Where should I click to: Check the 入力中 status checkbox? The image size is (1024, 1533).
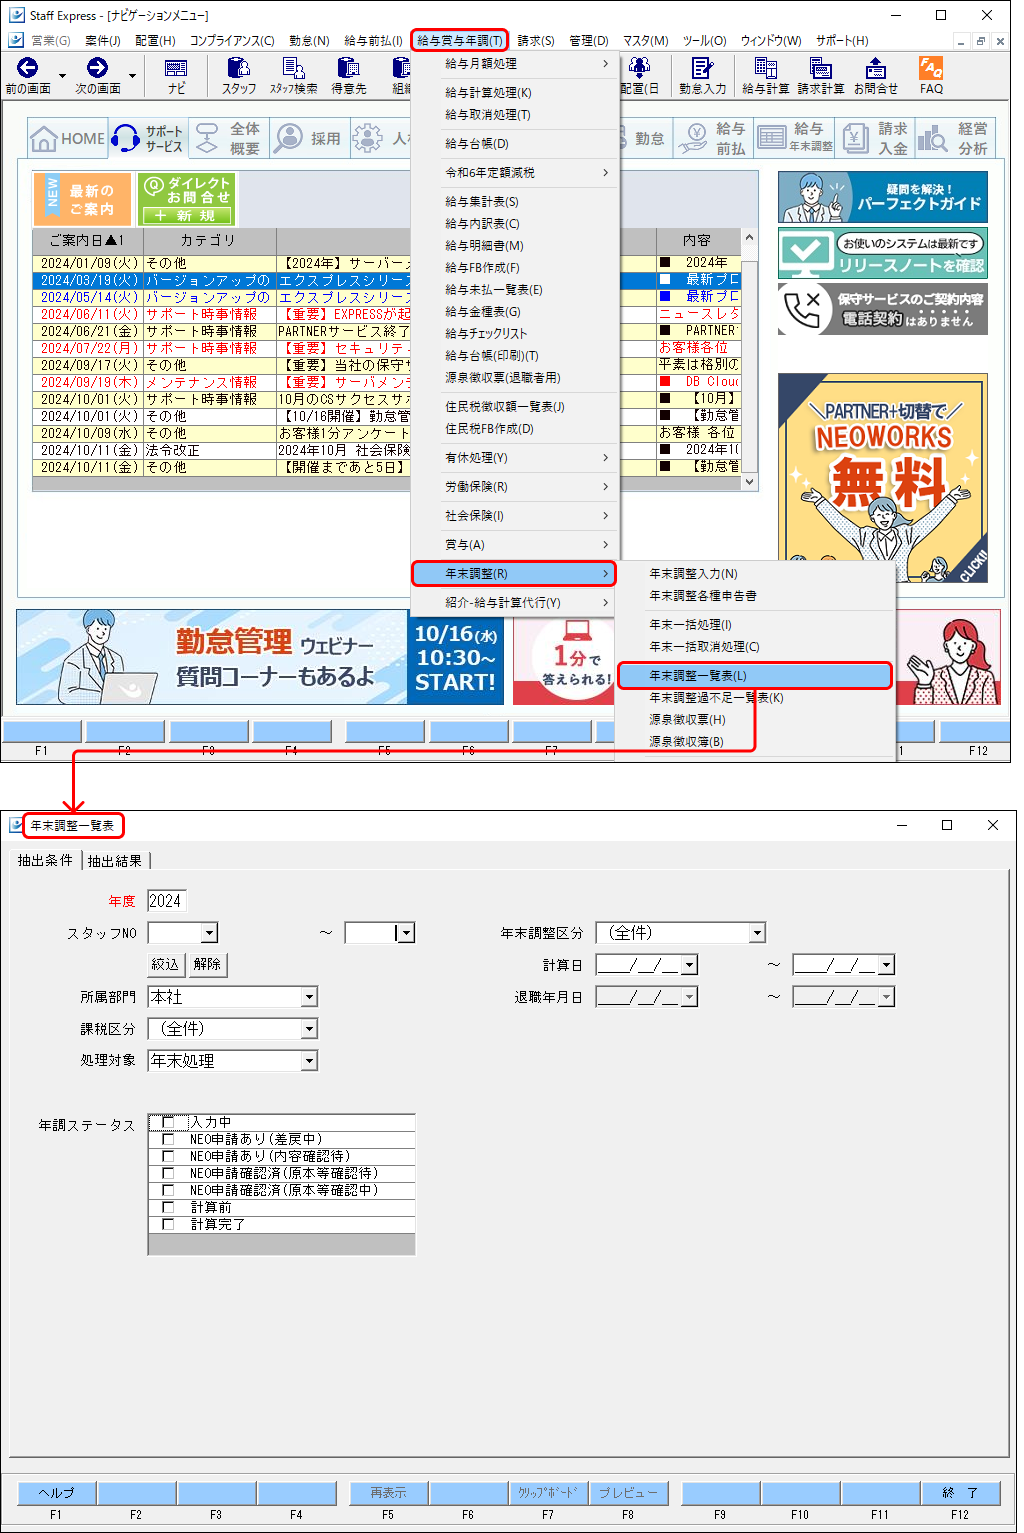(168, 1122)
